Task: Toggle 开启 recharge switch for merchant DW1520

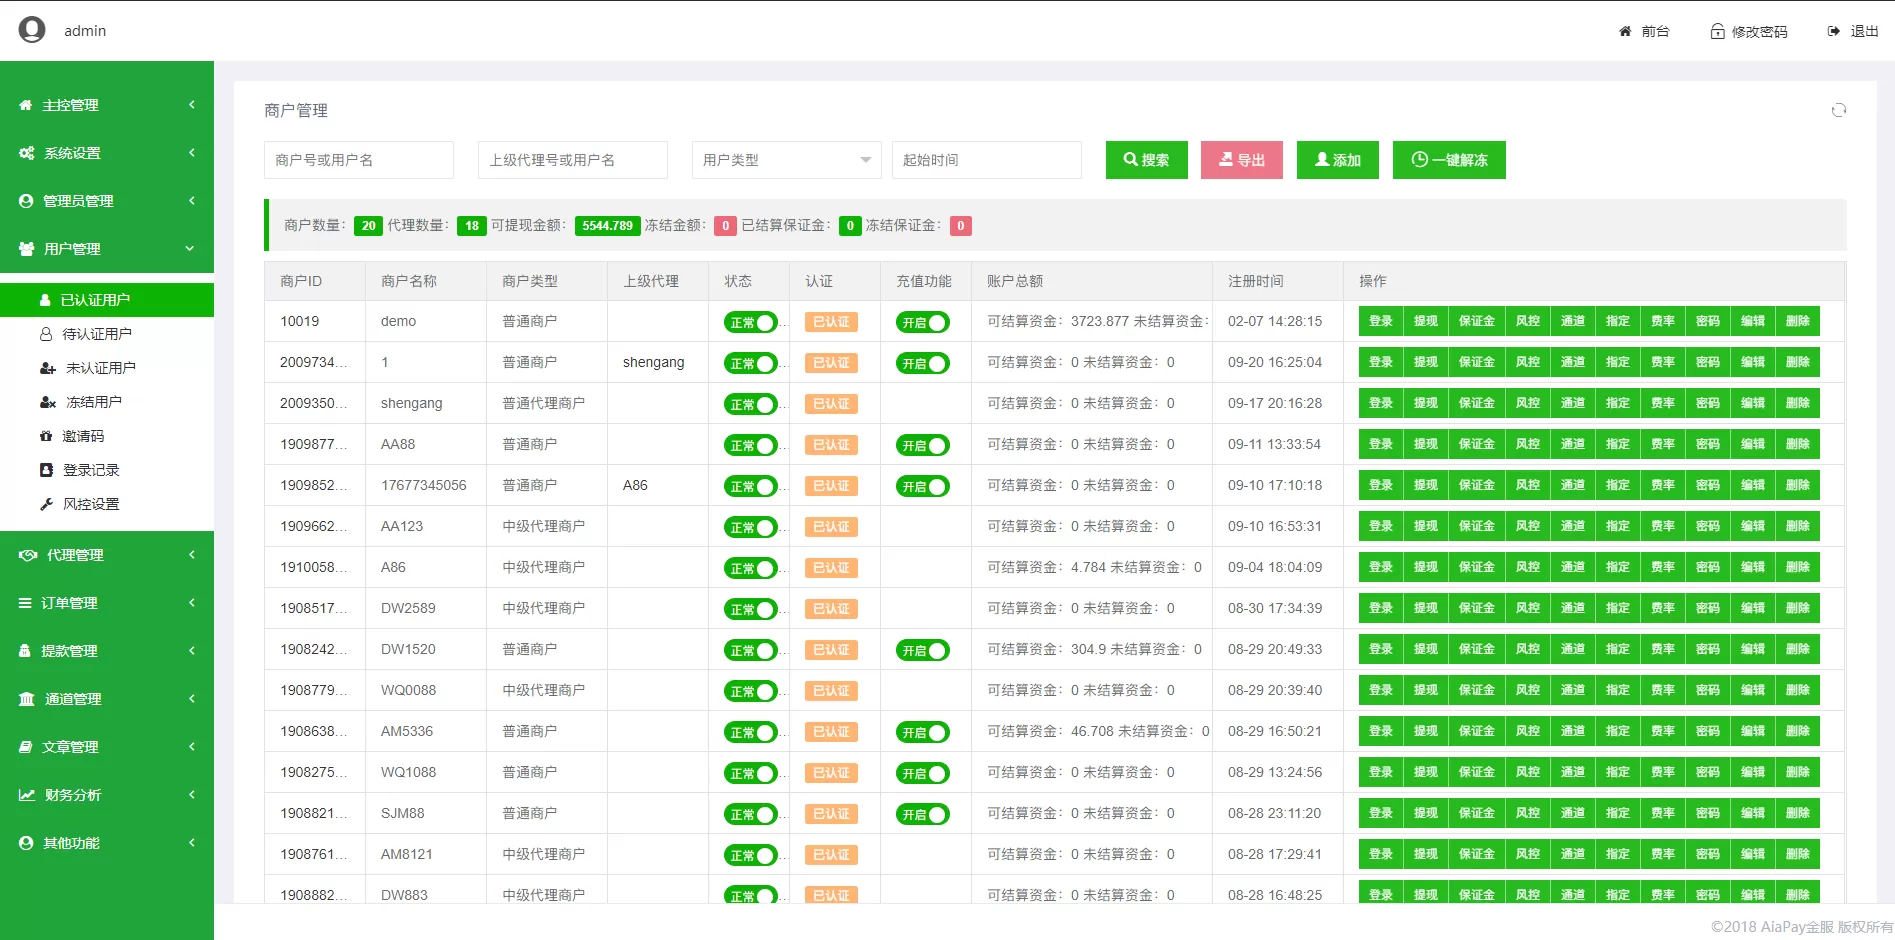Action: 922,650
